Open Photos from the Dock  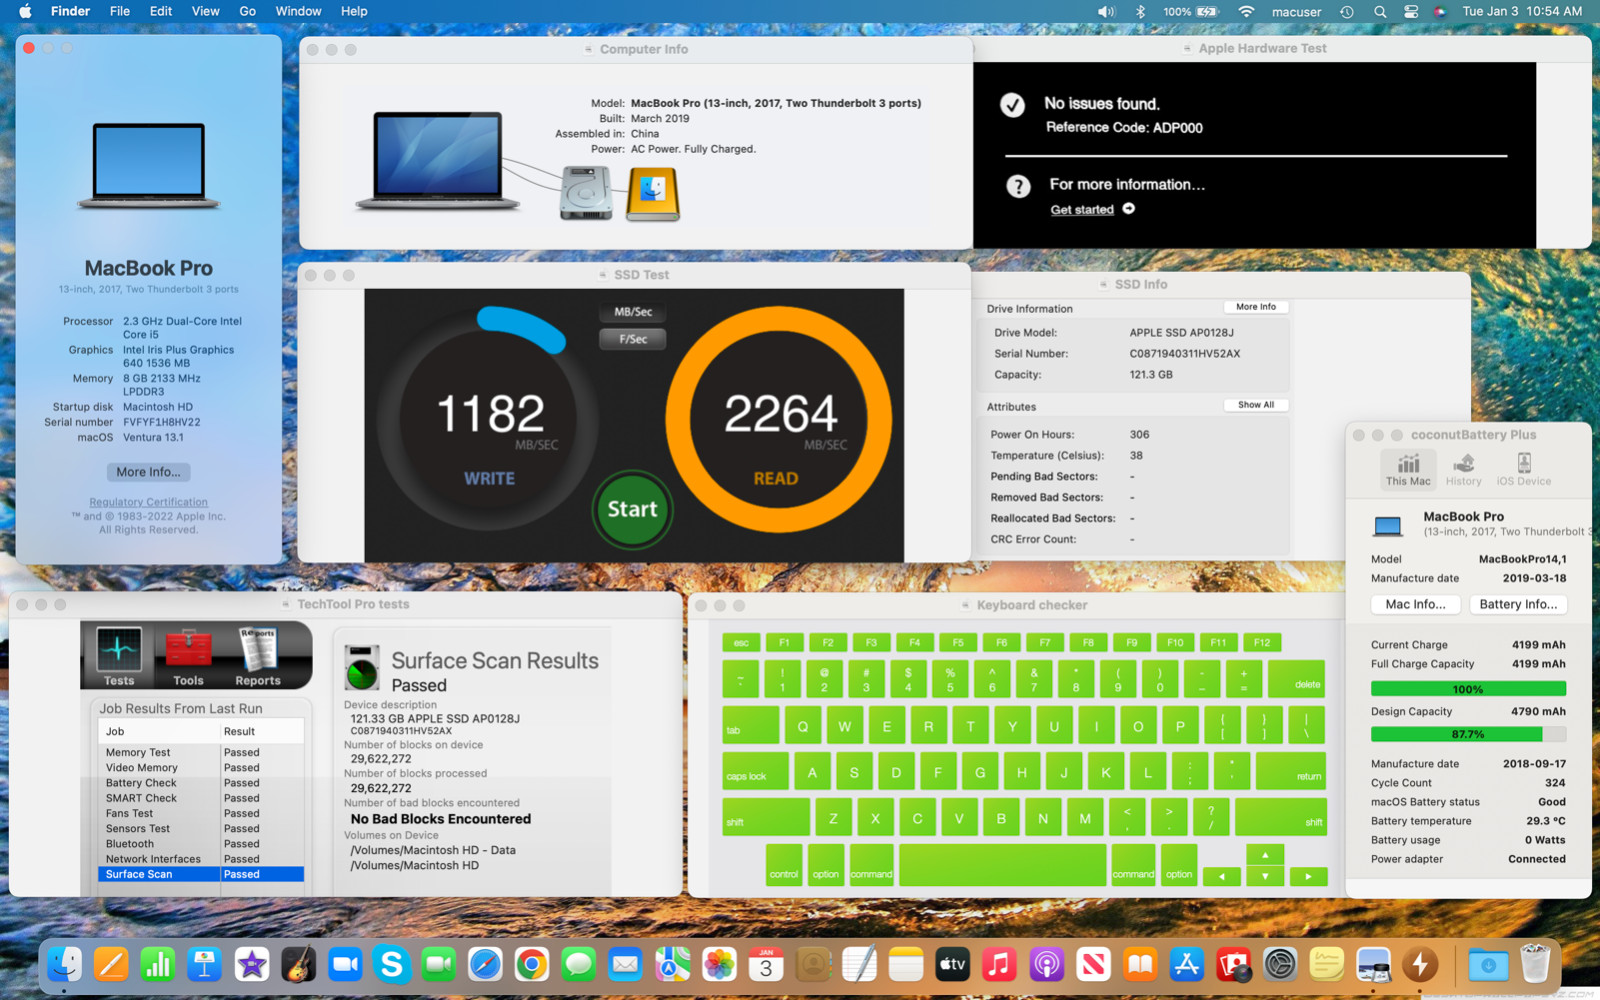719,964
